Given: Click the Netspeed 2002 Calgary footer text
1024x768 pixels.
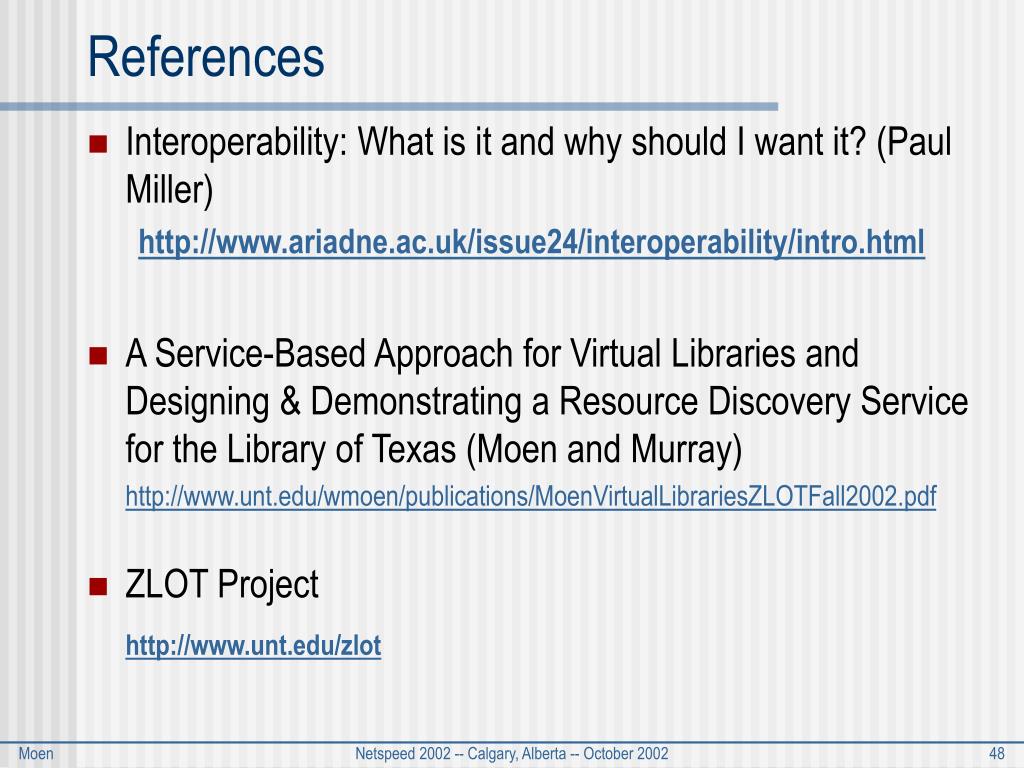Looking at the screenshot, I should [x=512, y=754].
